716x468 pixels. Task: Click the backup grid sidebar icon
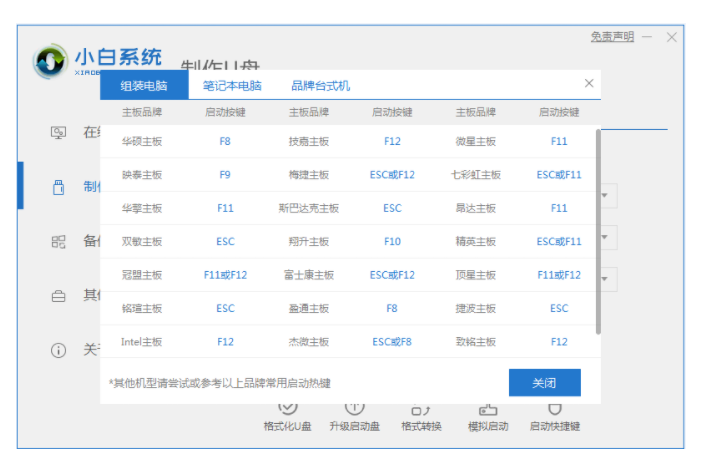click(x=59, y=241)
